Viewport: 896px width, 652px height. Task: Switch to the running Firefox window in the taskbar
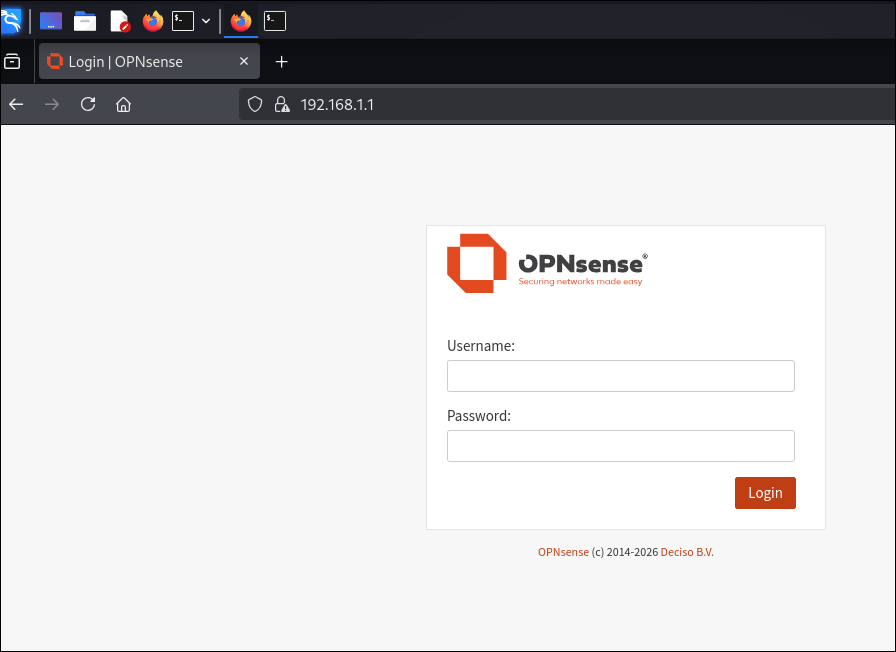coord(241,21)
